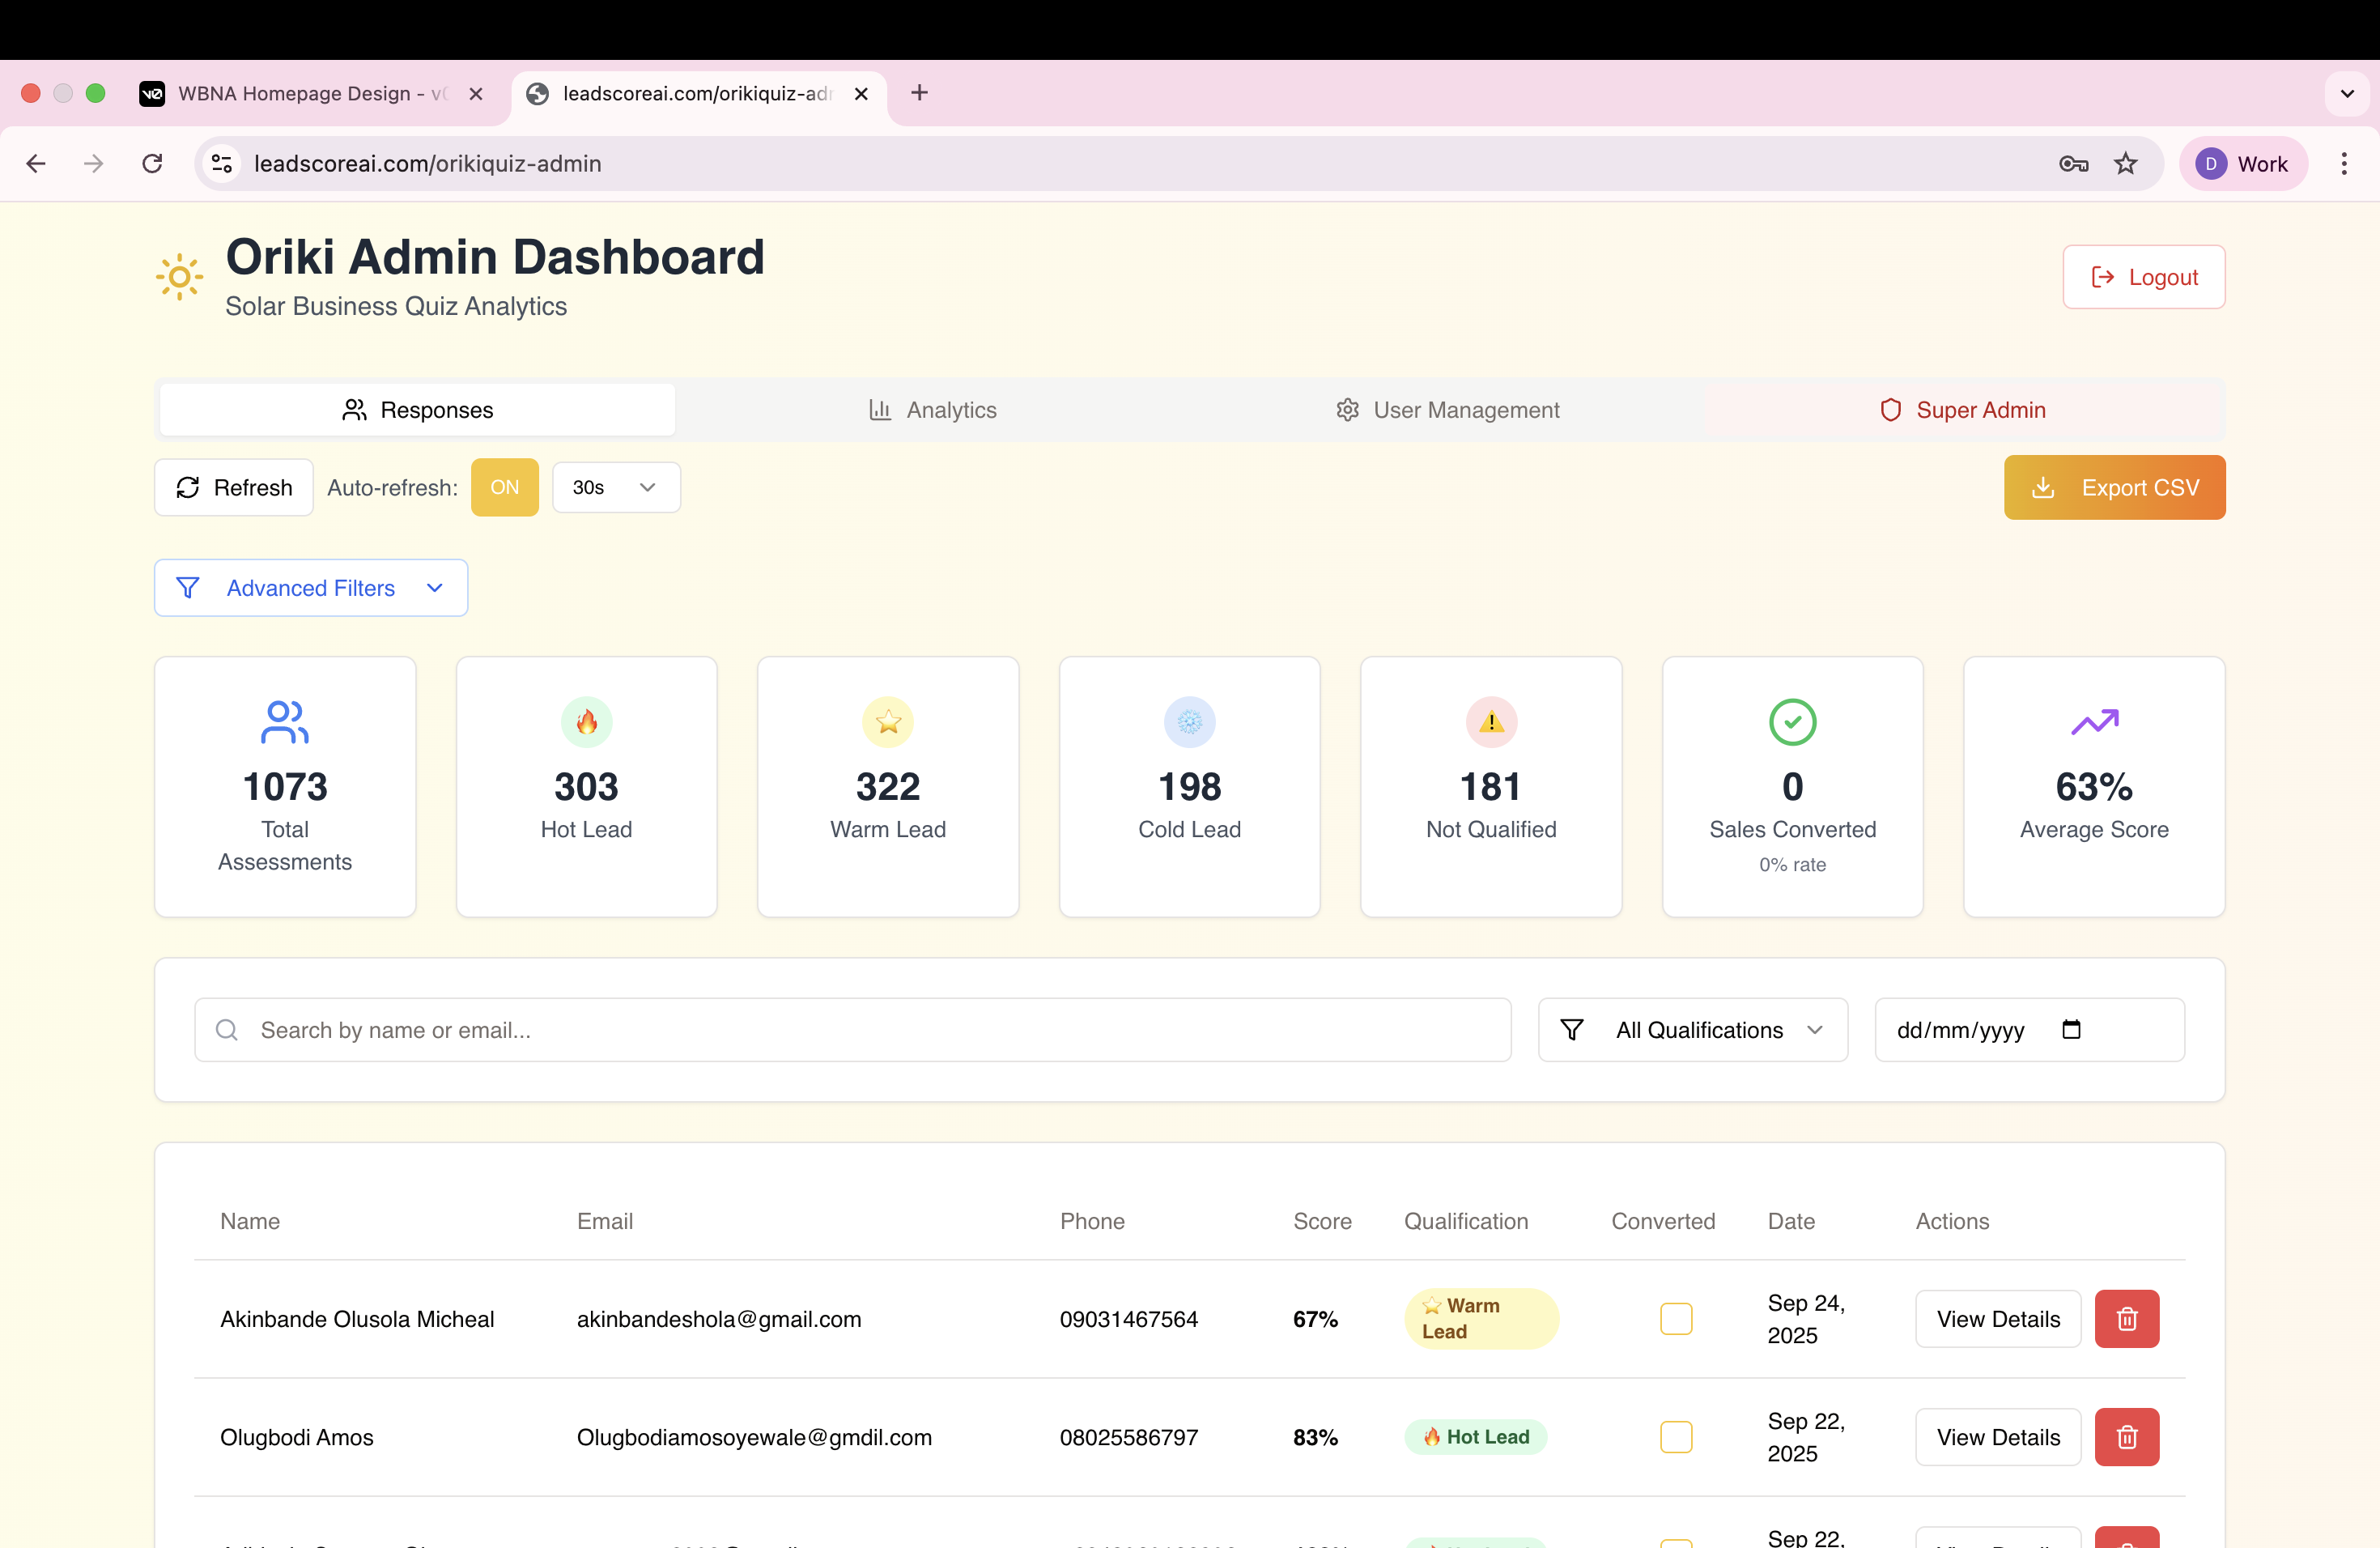View Details for Olugbodi Amos
The image size is (2380, 1548).
1997,1437
